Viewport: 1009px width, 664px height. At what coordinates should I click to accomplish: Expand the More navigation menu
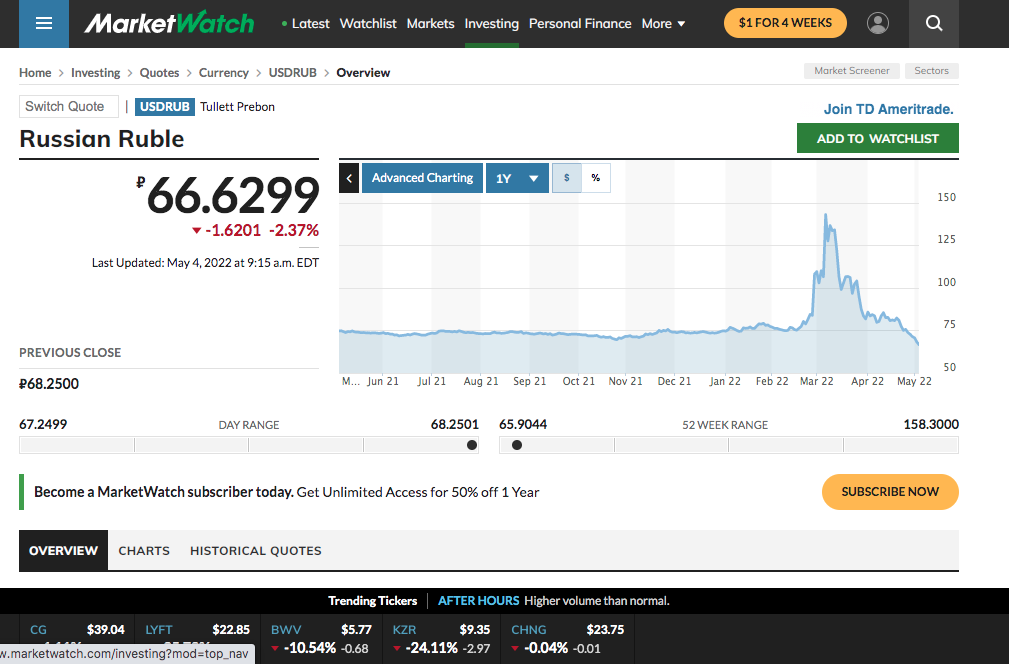coord(663,24)
